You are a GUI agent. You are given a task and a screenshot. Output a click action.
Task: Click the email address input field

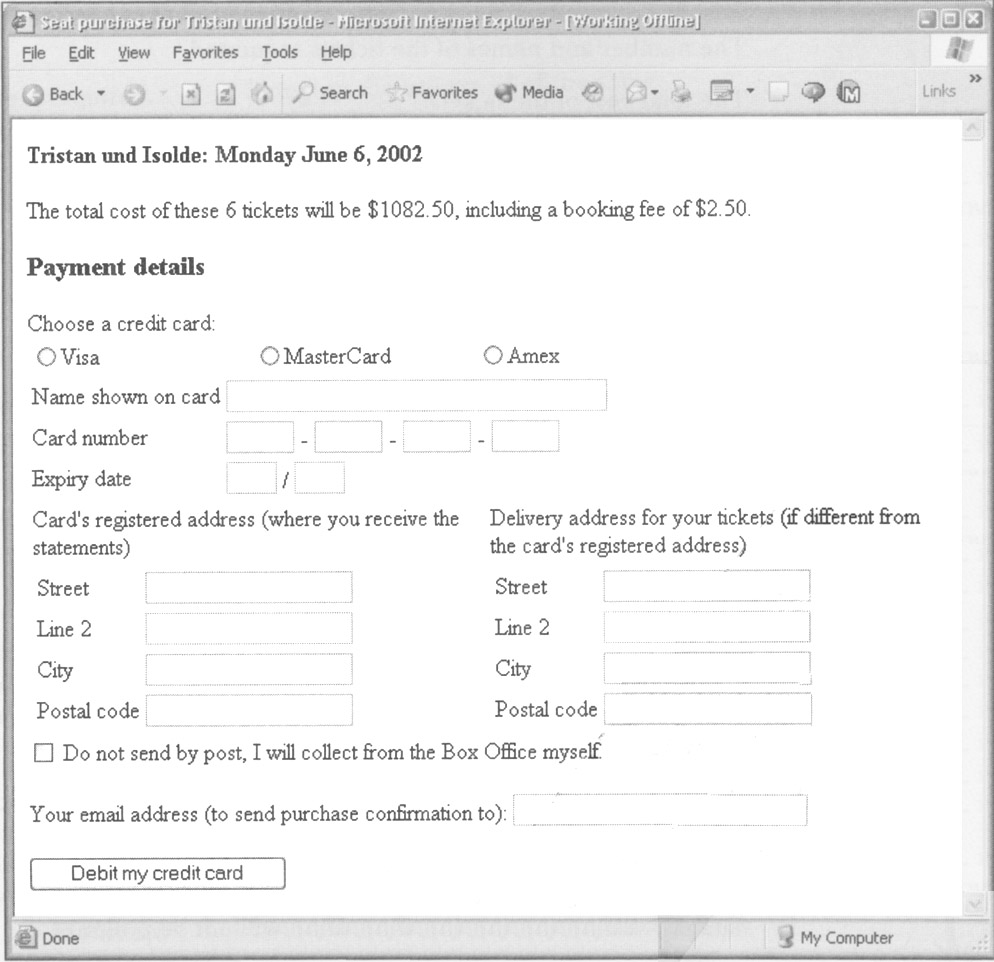(x=660, y=811)
